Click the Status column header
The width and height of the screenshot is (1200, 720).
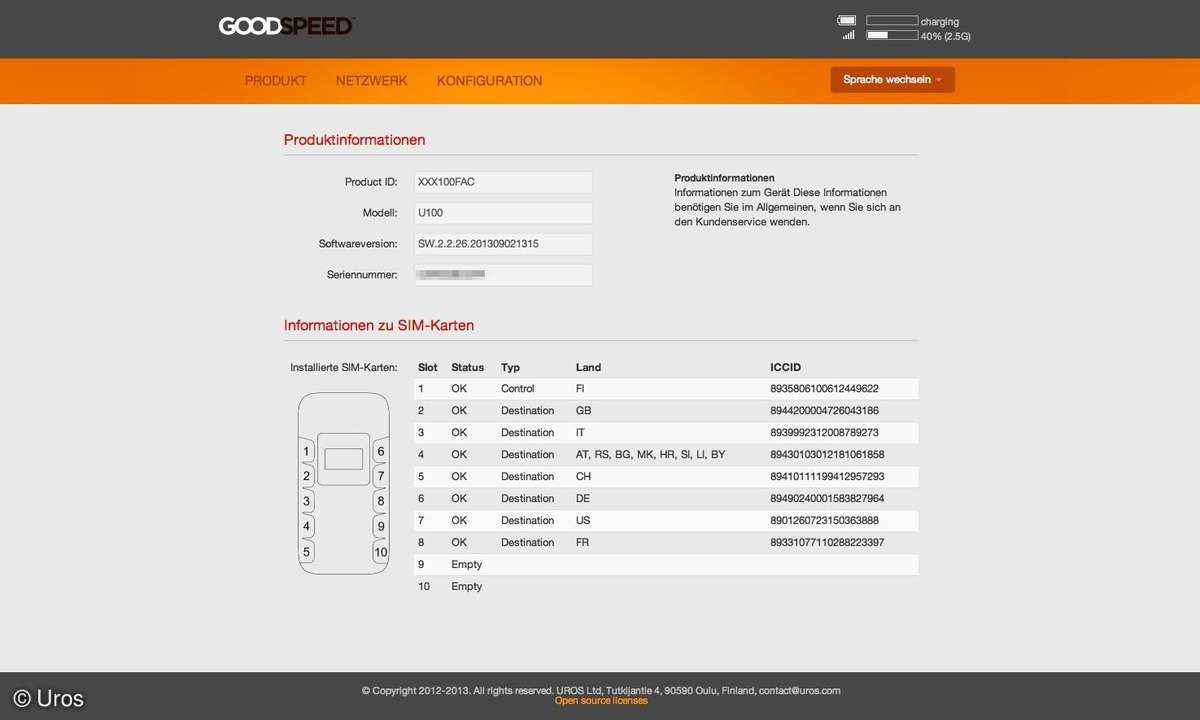pos(467,367)
